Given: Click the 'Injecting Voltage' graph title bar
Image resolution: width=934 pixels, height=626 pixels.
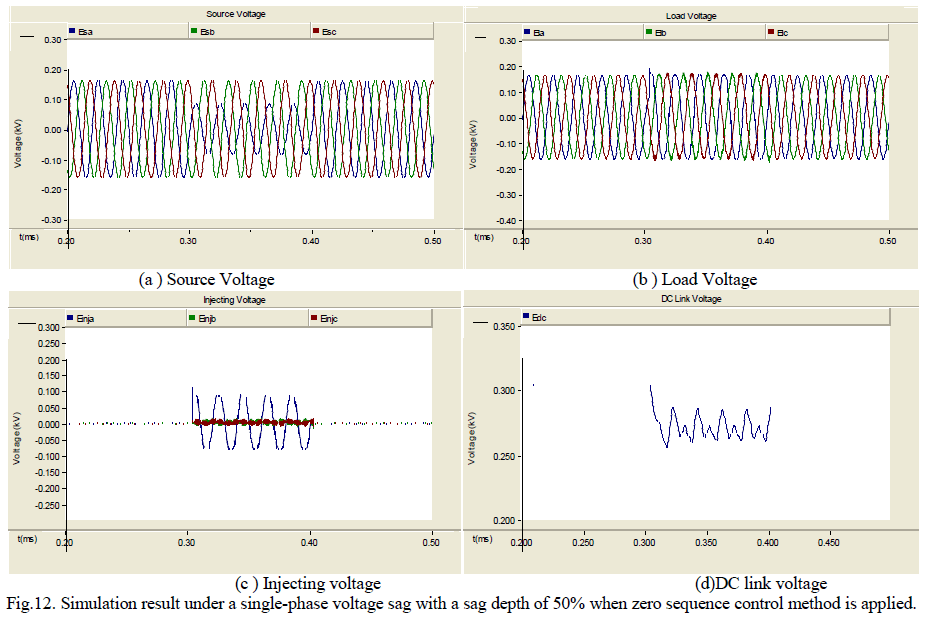Looking at the screenshot, I should (x=235, y=300).
